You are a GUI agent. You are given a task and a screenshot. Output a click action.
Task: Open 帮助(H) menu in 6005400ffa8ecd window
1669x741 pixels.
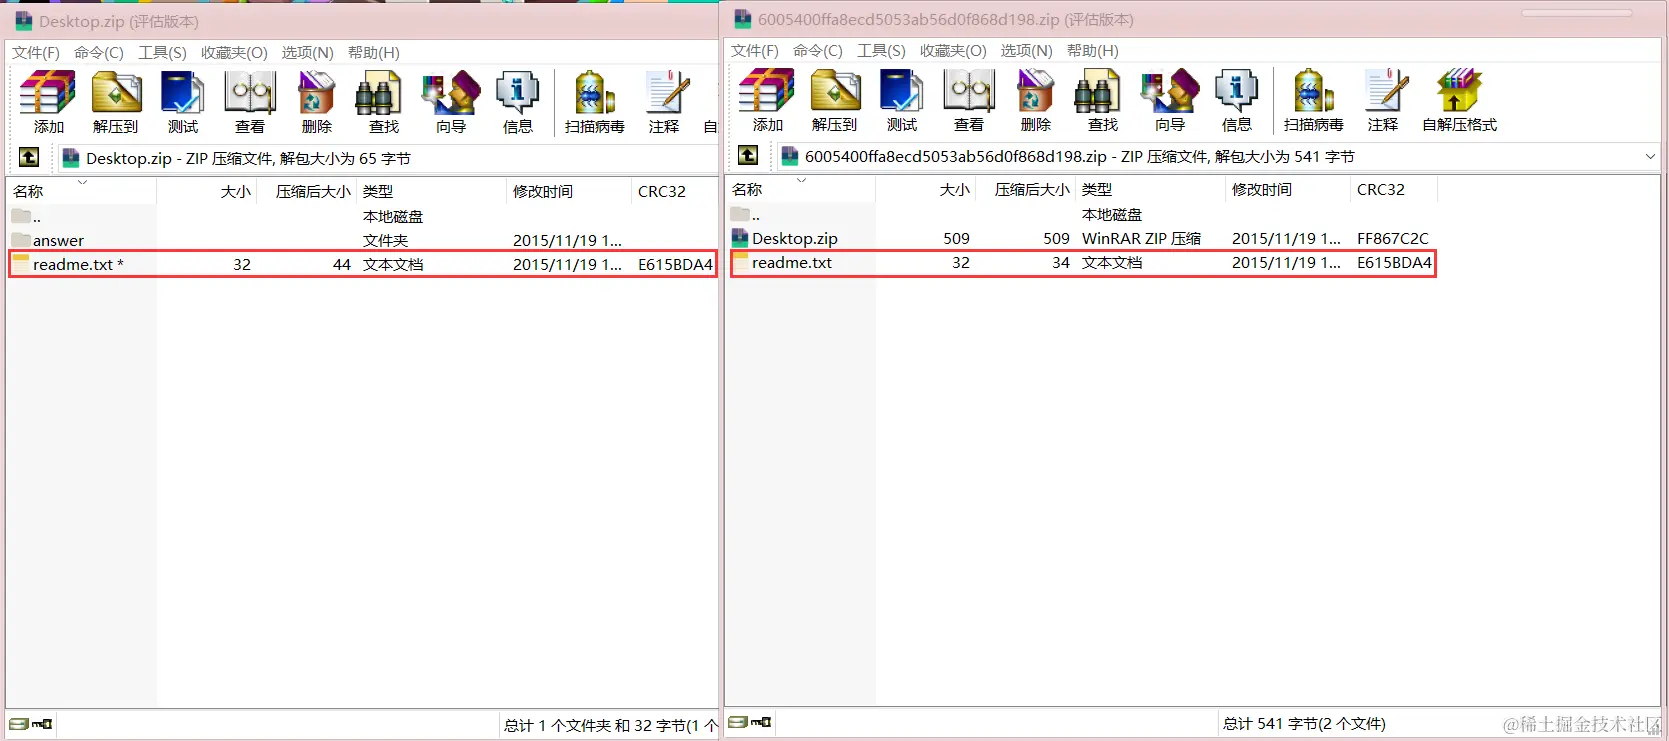coord(1093,50)
